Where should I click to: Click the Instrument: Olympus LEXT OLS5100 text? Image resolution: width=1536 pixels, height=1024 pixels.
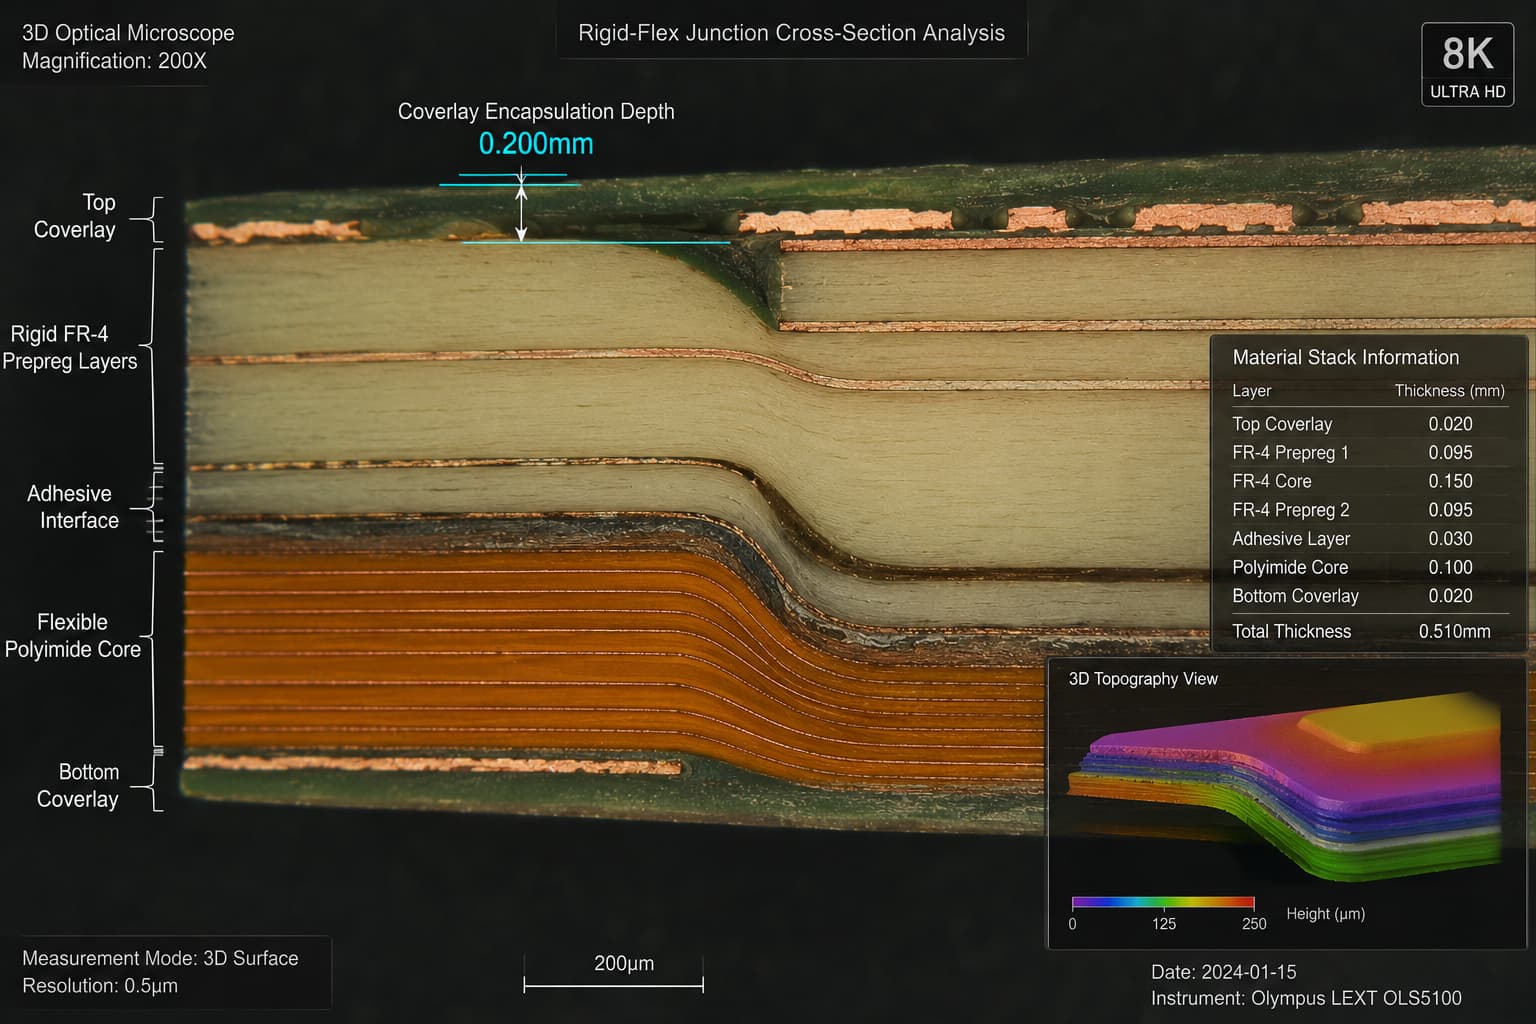(x=1306, y=998)
